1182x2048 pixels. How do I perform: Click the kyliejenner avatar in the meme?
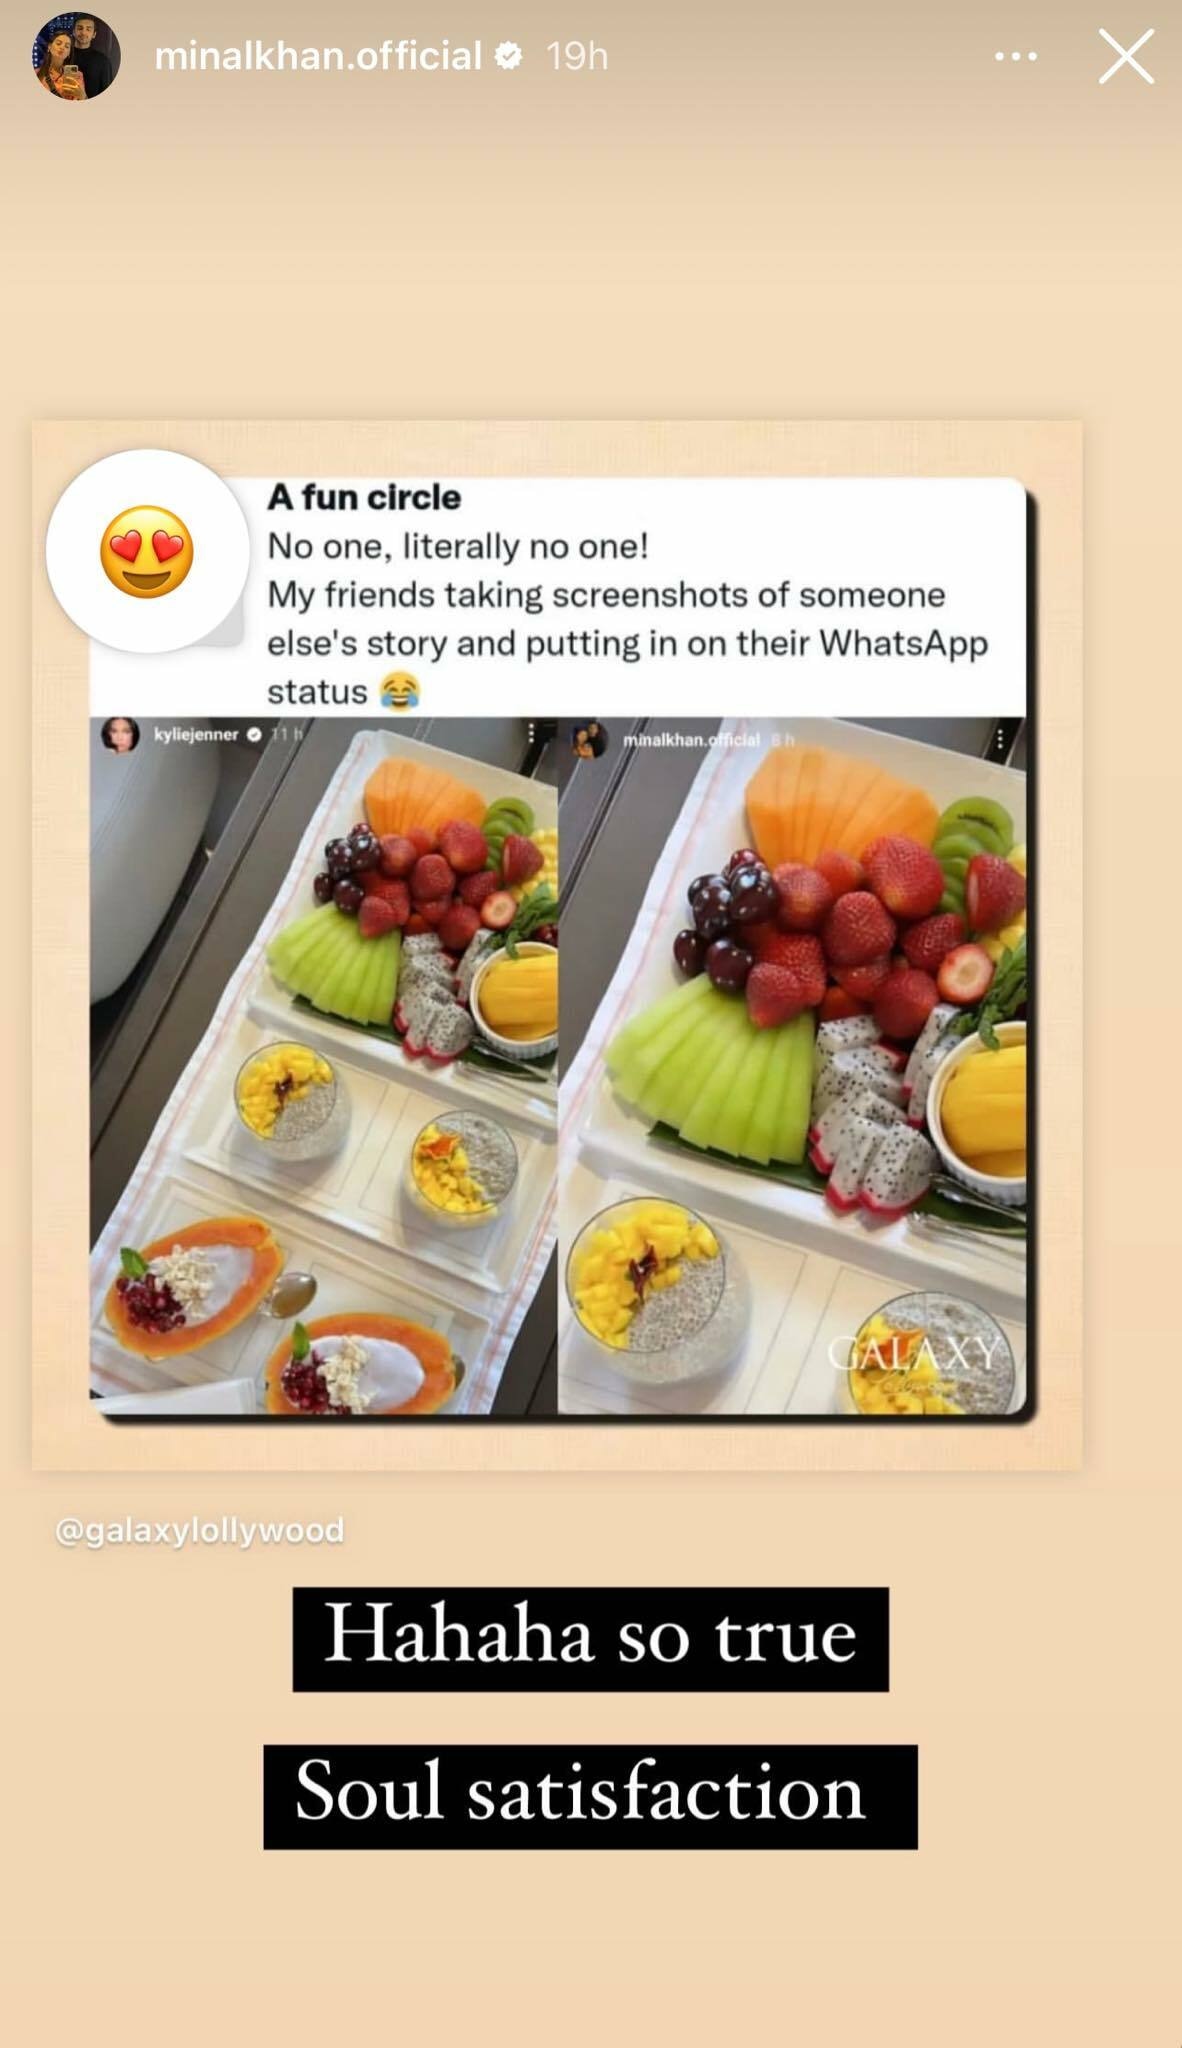pyautogui.click(x=120, y=735)
